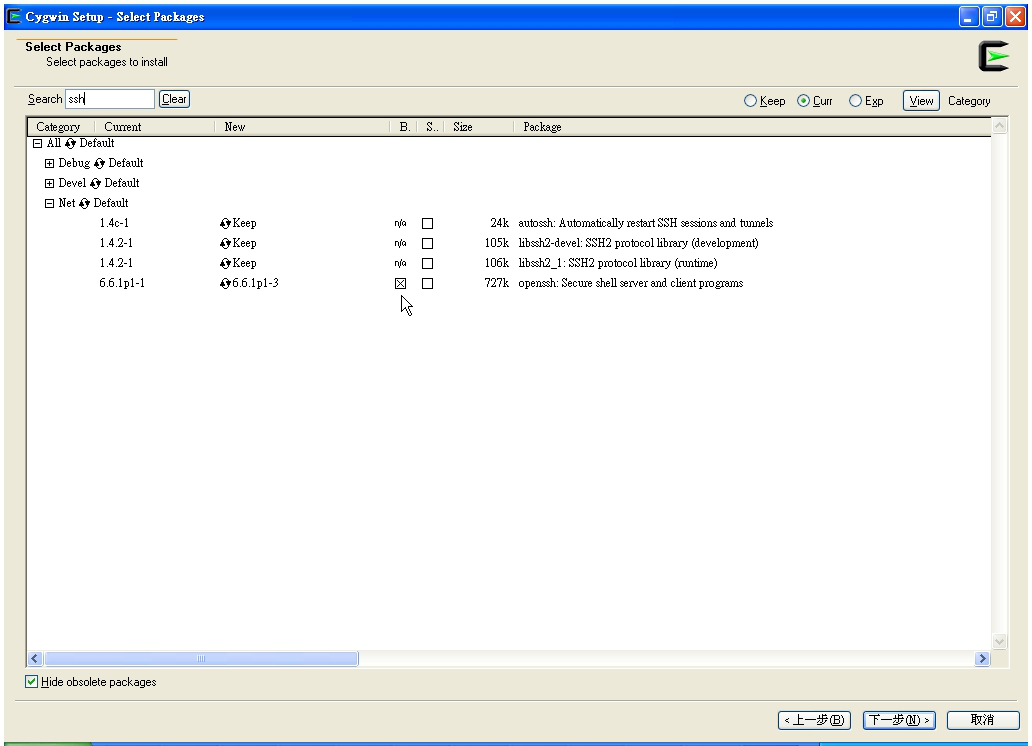The height and width of the screenshot is (746, 1032).
Task: Click the Category label beside View button
Action: [x=969, y=101]
